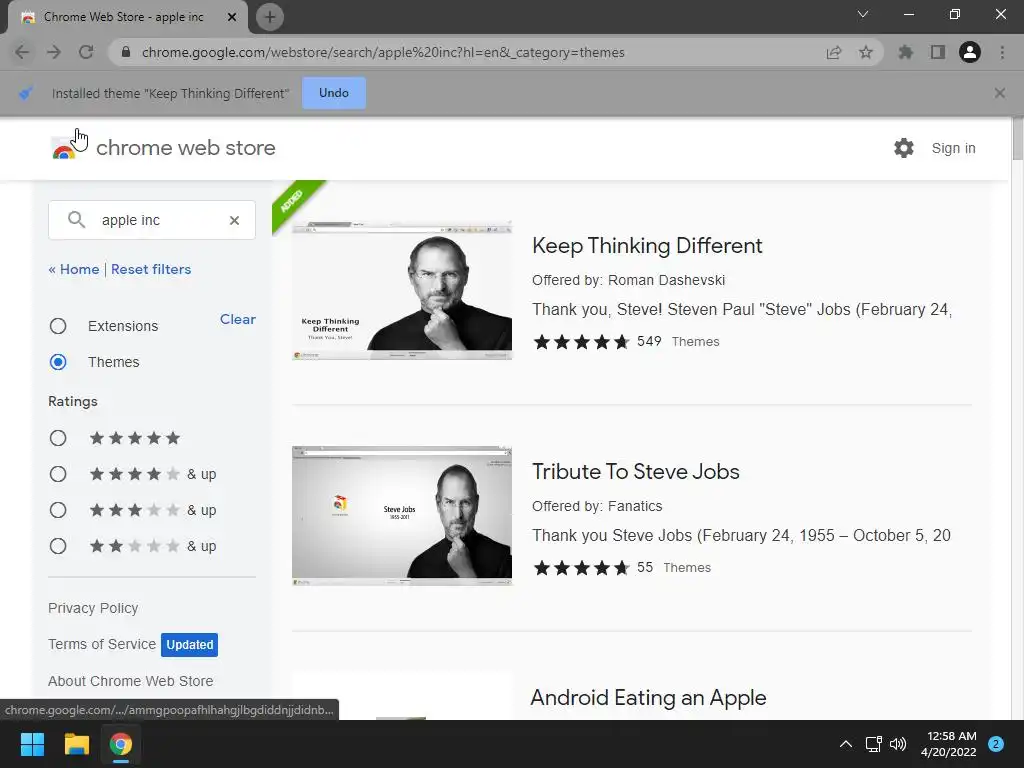Open Keep Thinking Different theme title
The height and width of the screenshot is (768, 1024).
click(647, 246)
